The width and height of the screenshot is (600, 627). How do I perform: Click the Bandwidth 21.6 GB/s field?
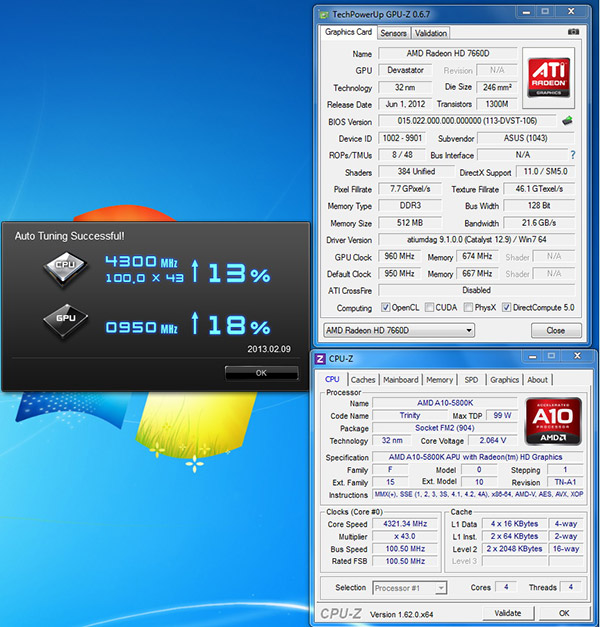(x=539, y=222)
